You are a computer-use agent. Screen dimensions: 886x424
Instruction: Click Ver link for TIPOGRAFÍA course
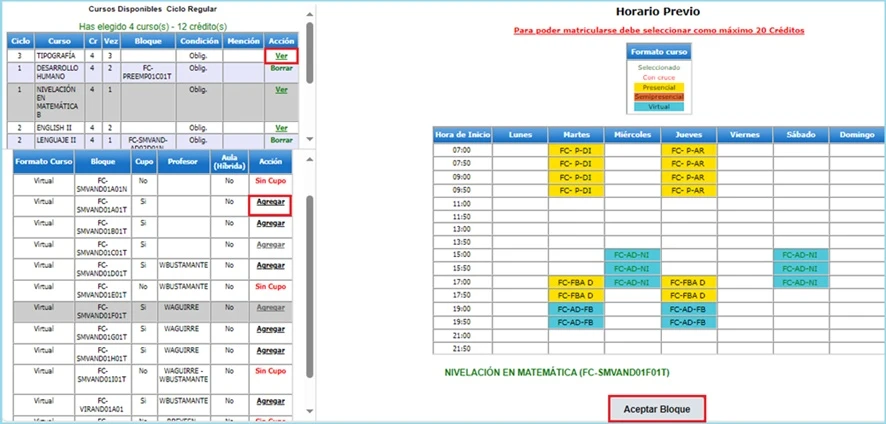[281, 56]
